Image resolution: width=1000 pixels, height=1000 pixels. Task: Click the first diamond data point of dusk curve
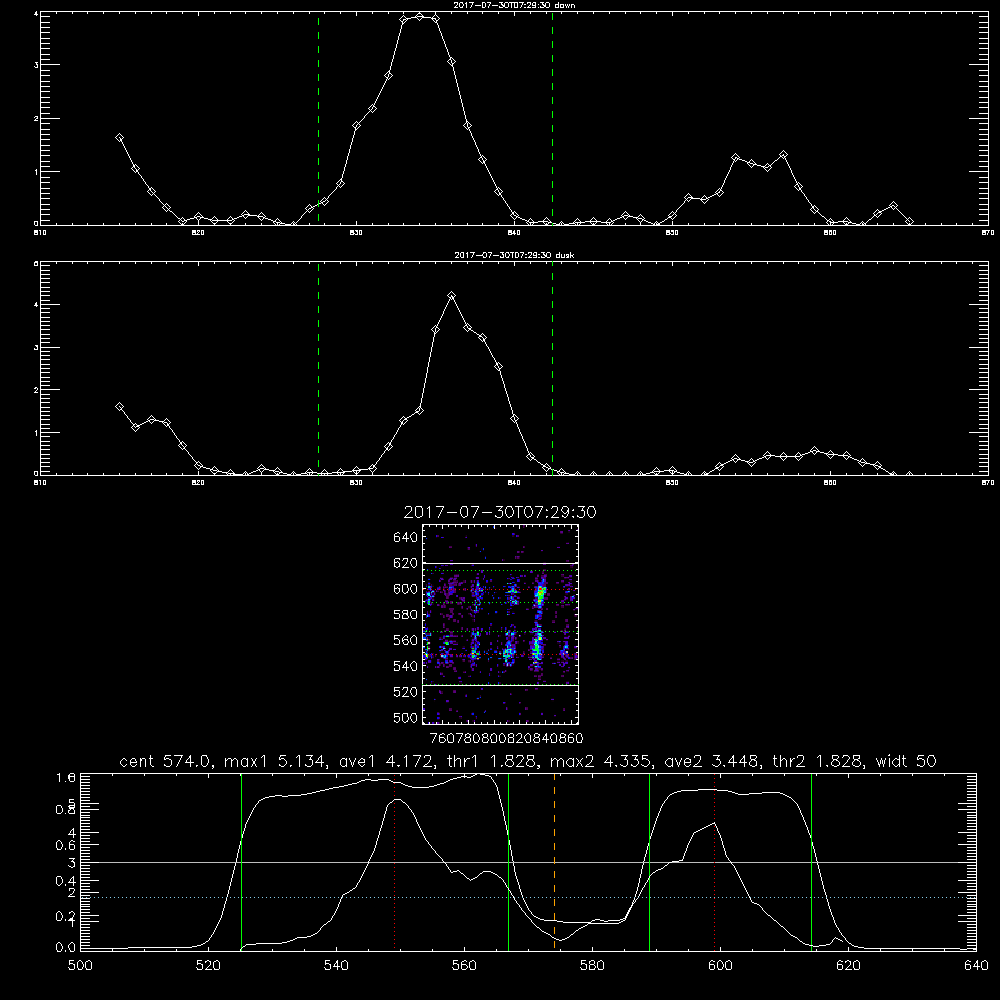(119, 407)
